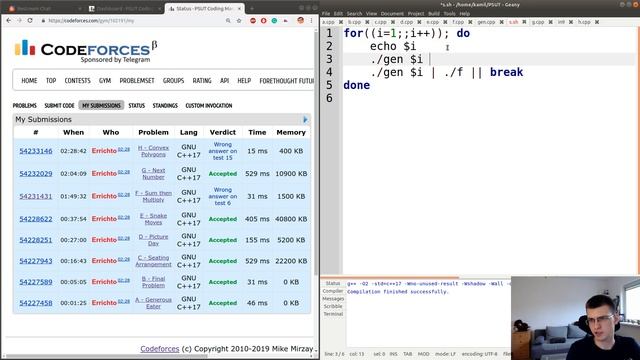Open the CONTESTS nav link

tap(78, 81)
